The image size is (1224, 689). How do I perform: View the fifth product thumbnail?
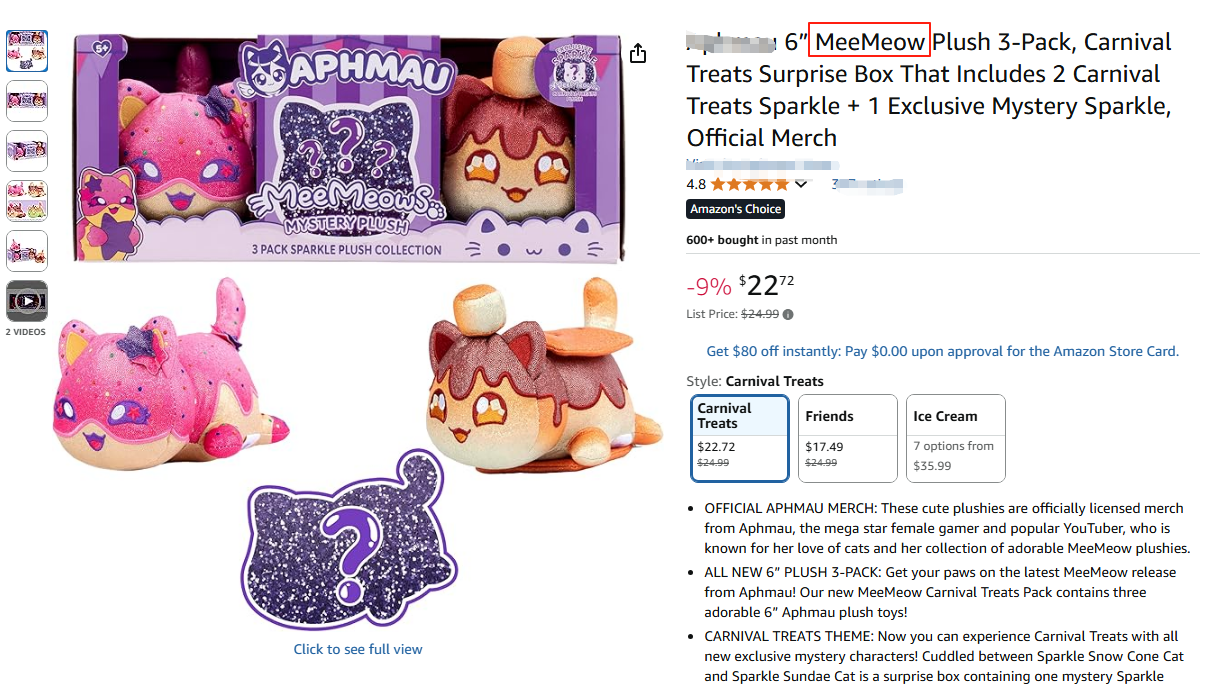point(27,251)
